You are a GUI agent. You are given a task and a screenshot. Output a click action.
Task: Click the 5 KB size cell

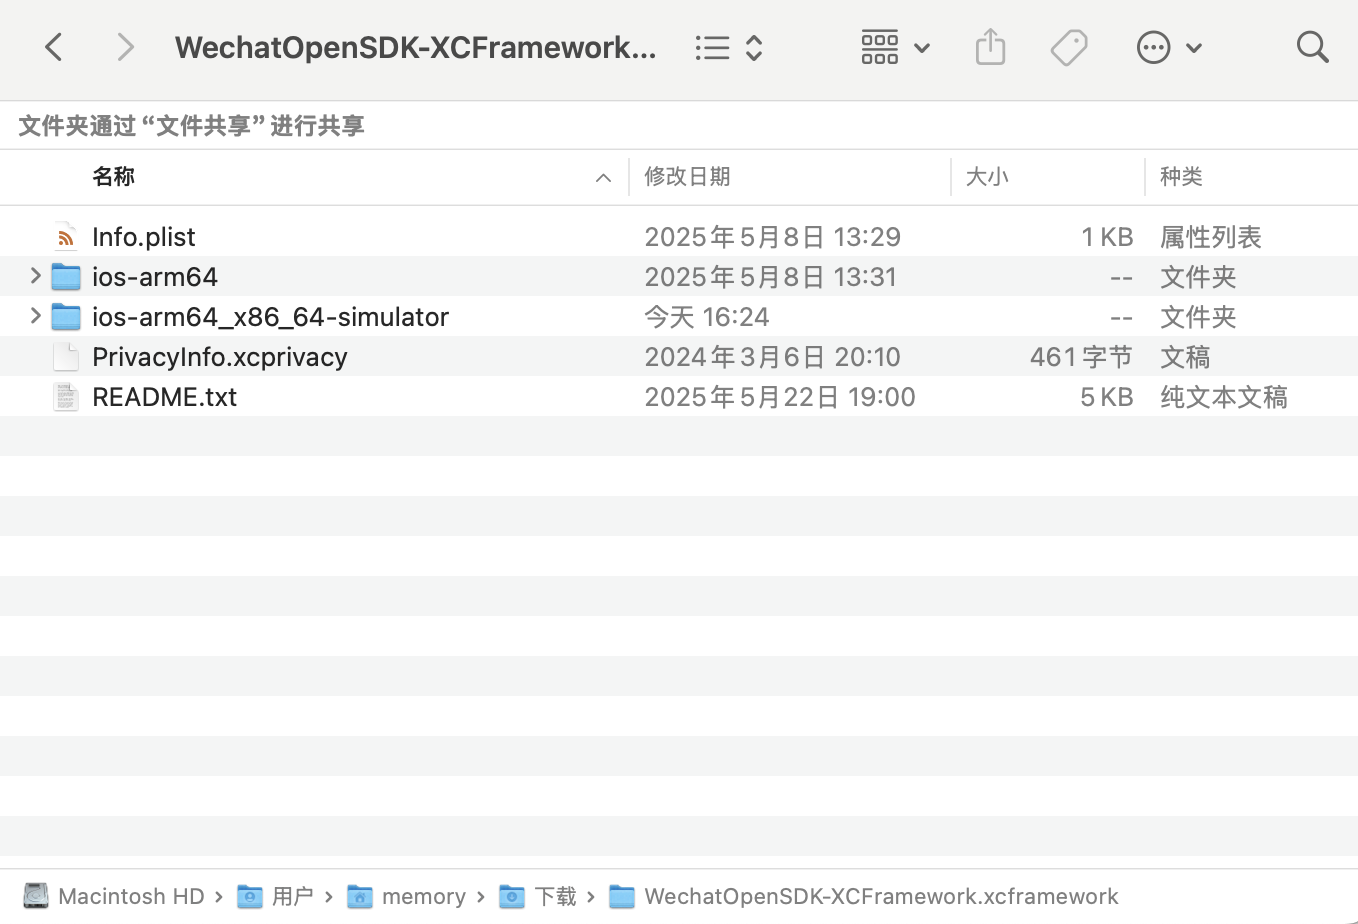pyautogui.click(x=1107, y=397)
